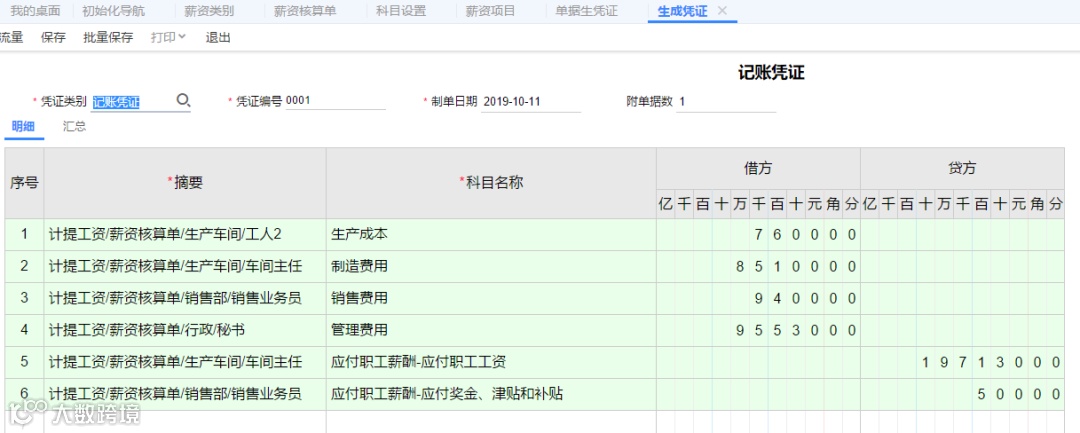Click the 序号 column header
Viewport: 1080px width, 433px height.
click(x=24, y=182)
